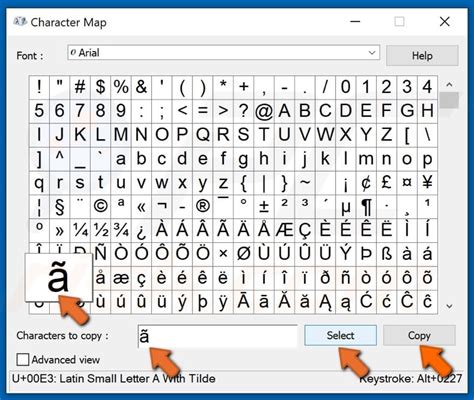Click the Select button

point(340,335)
